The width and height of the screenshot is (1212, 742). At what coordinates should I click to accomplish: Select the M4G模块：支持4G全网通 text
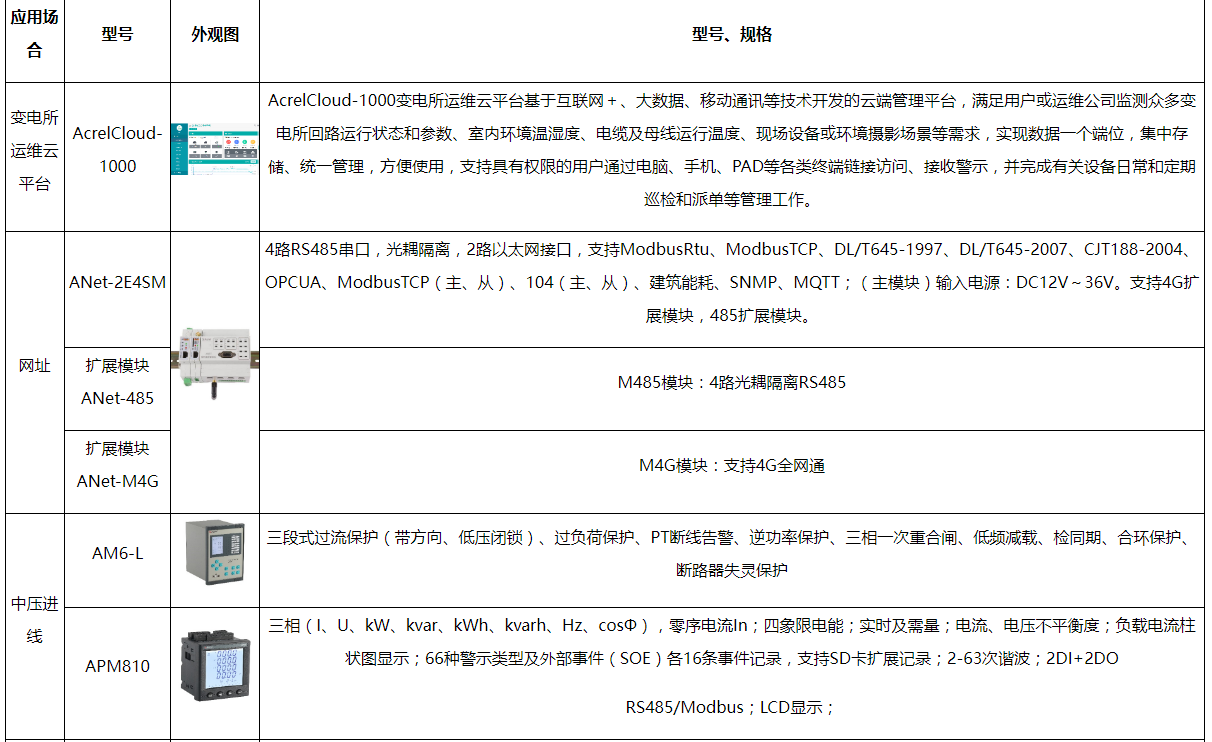(x=732, y=465)
